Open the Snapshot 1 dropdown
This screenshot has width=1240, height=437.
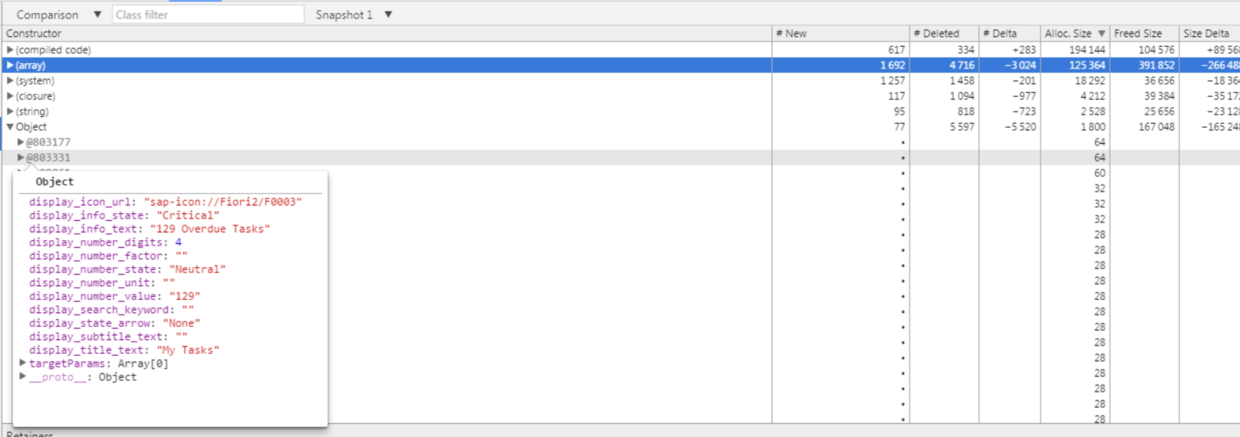[354, 15]
